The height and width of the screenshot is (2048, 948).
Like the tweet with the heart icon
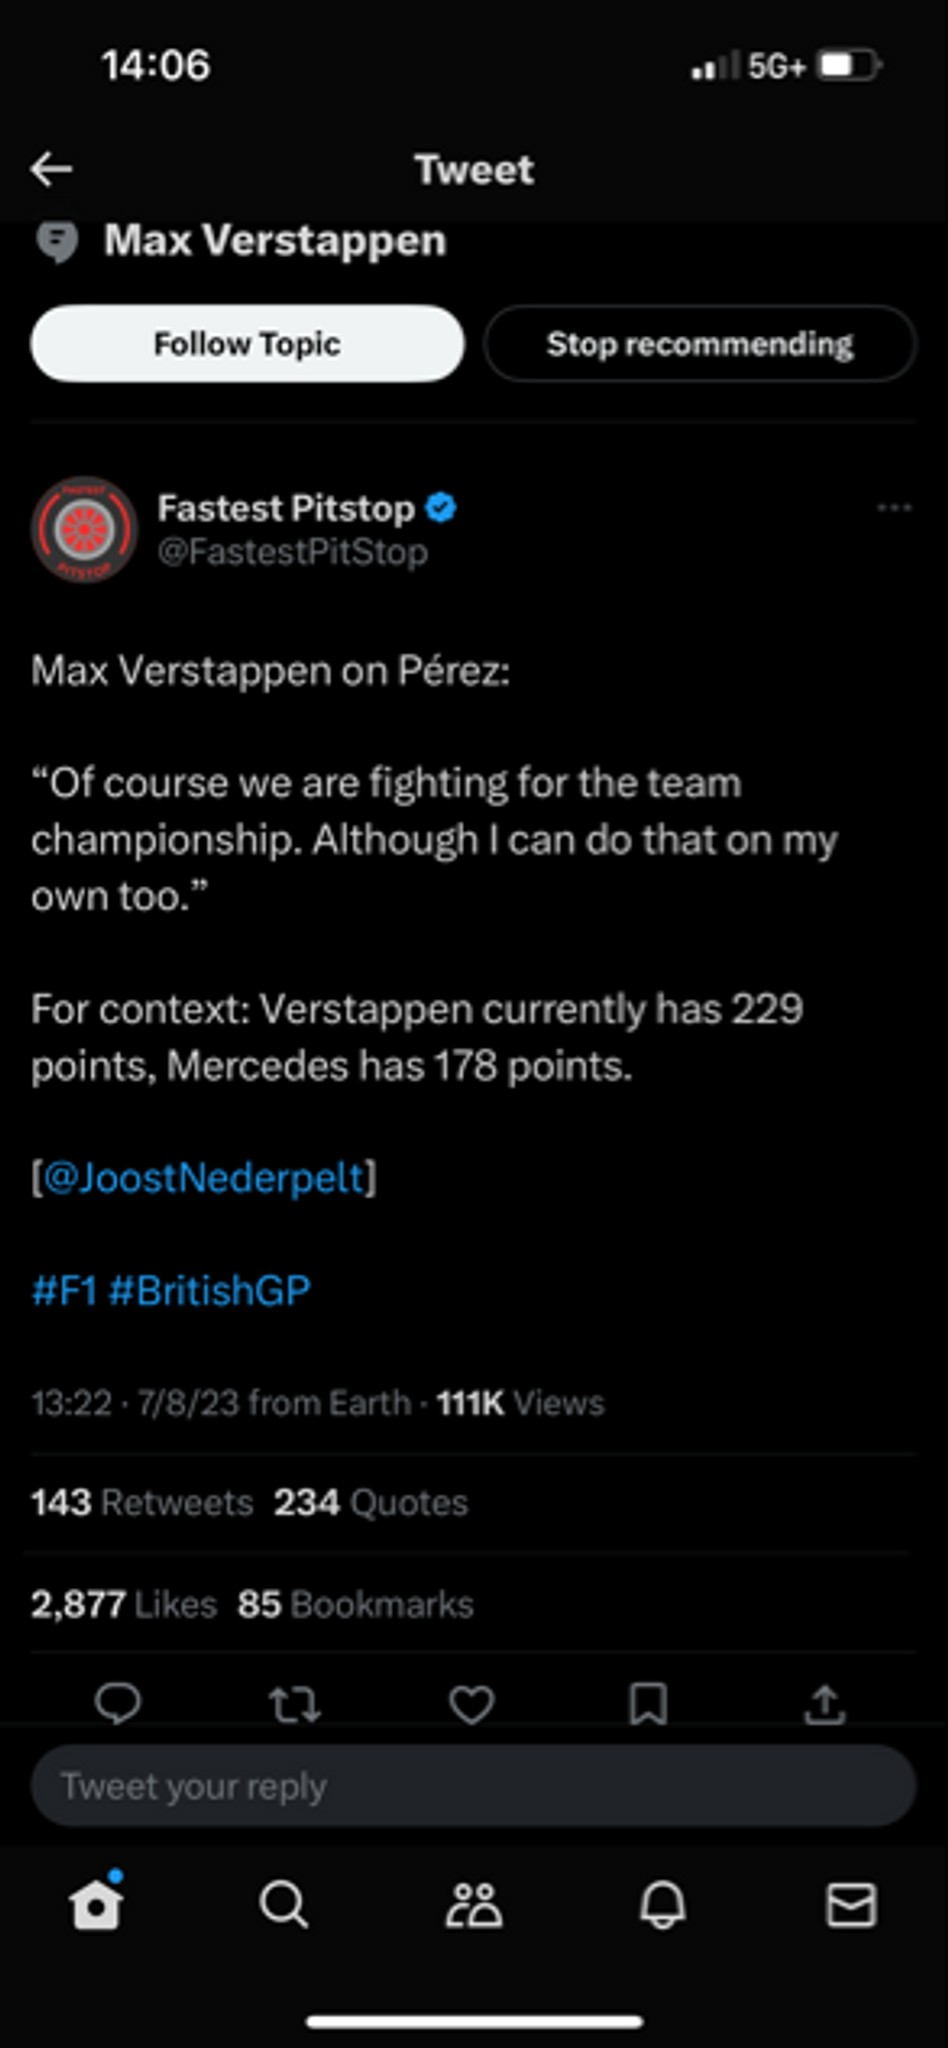(471, 1704)
